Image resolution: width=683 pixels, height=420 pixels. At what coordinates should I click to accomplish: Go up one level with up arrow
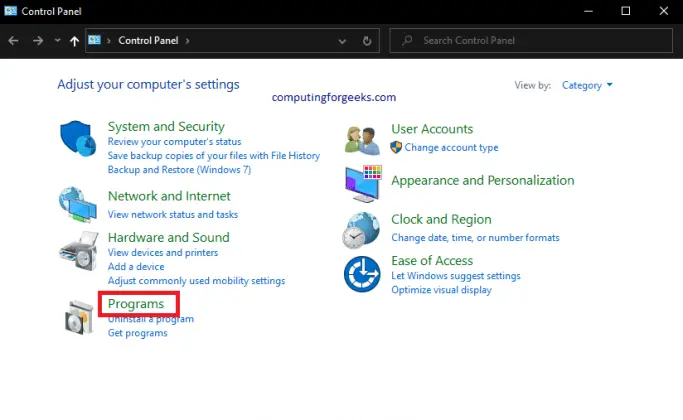click(x=75, y=41)
